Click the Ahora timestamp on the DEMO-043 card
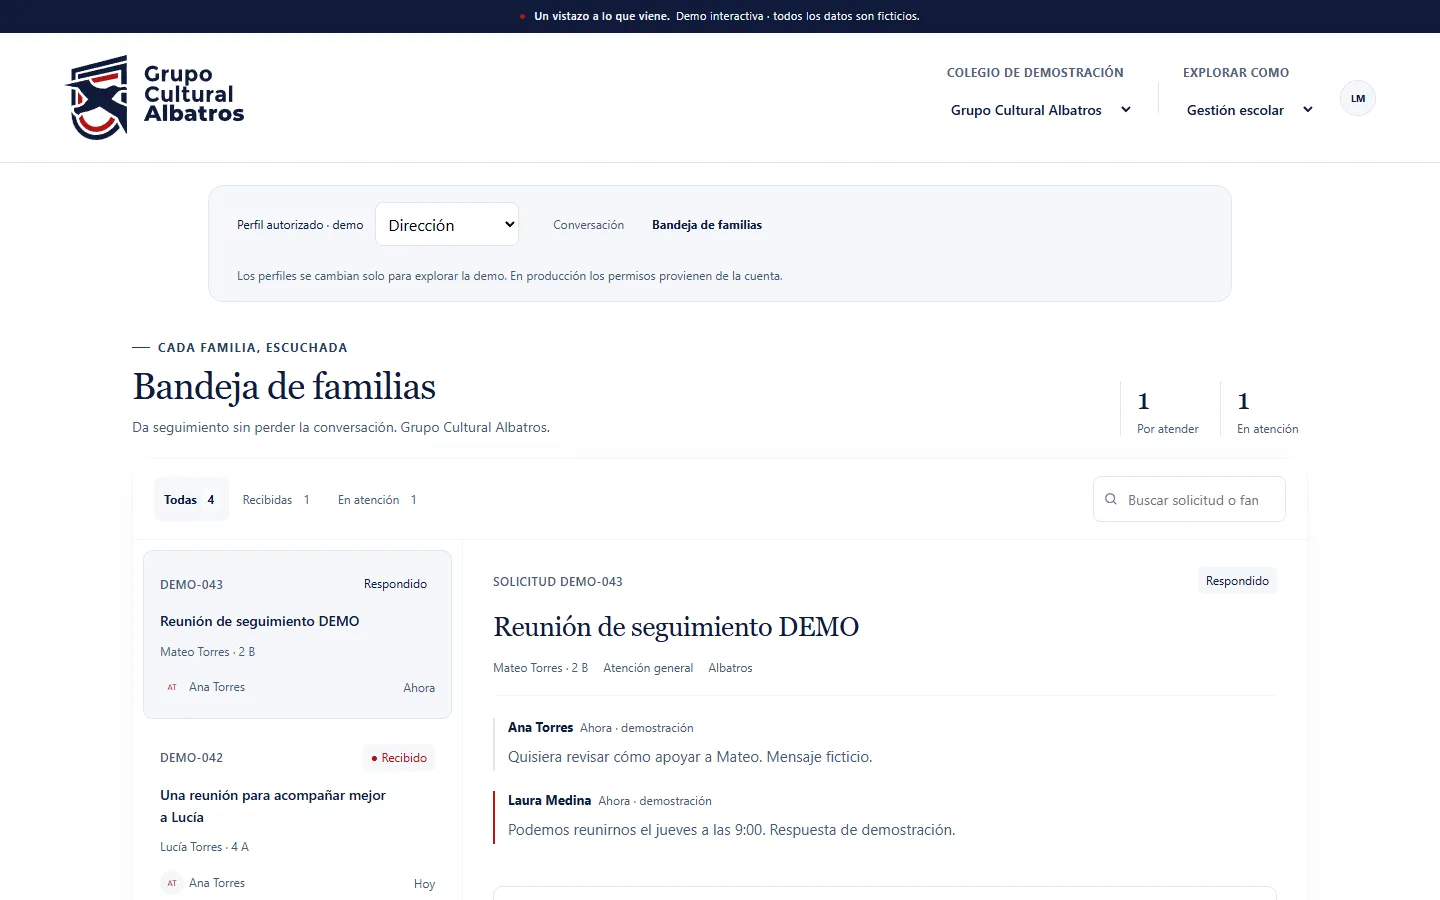1440x900 pixels. [419, 688]
